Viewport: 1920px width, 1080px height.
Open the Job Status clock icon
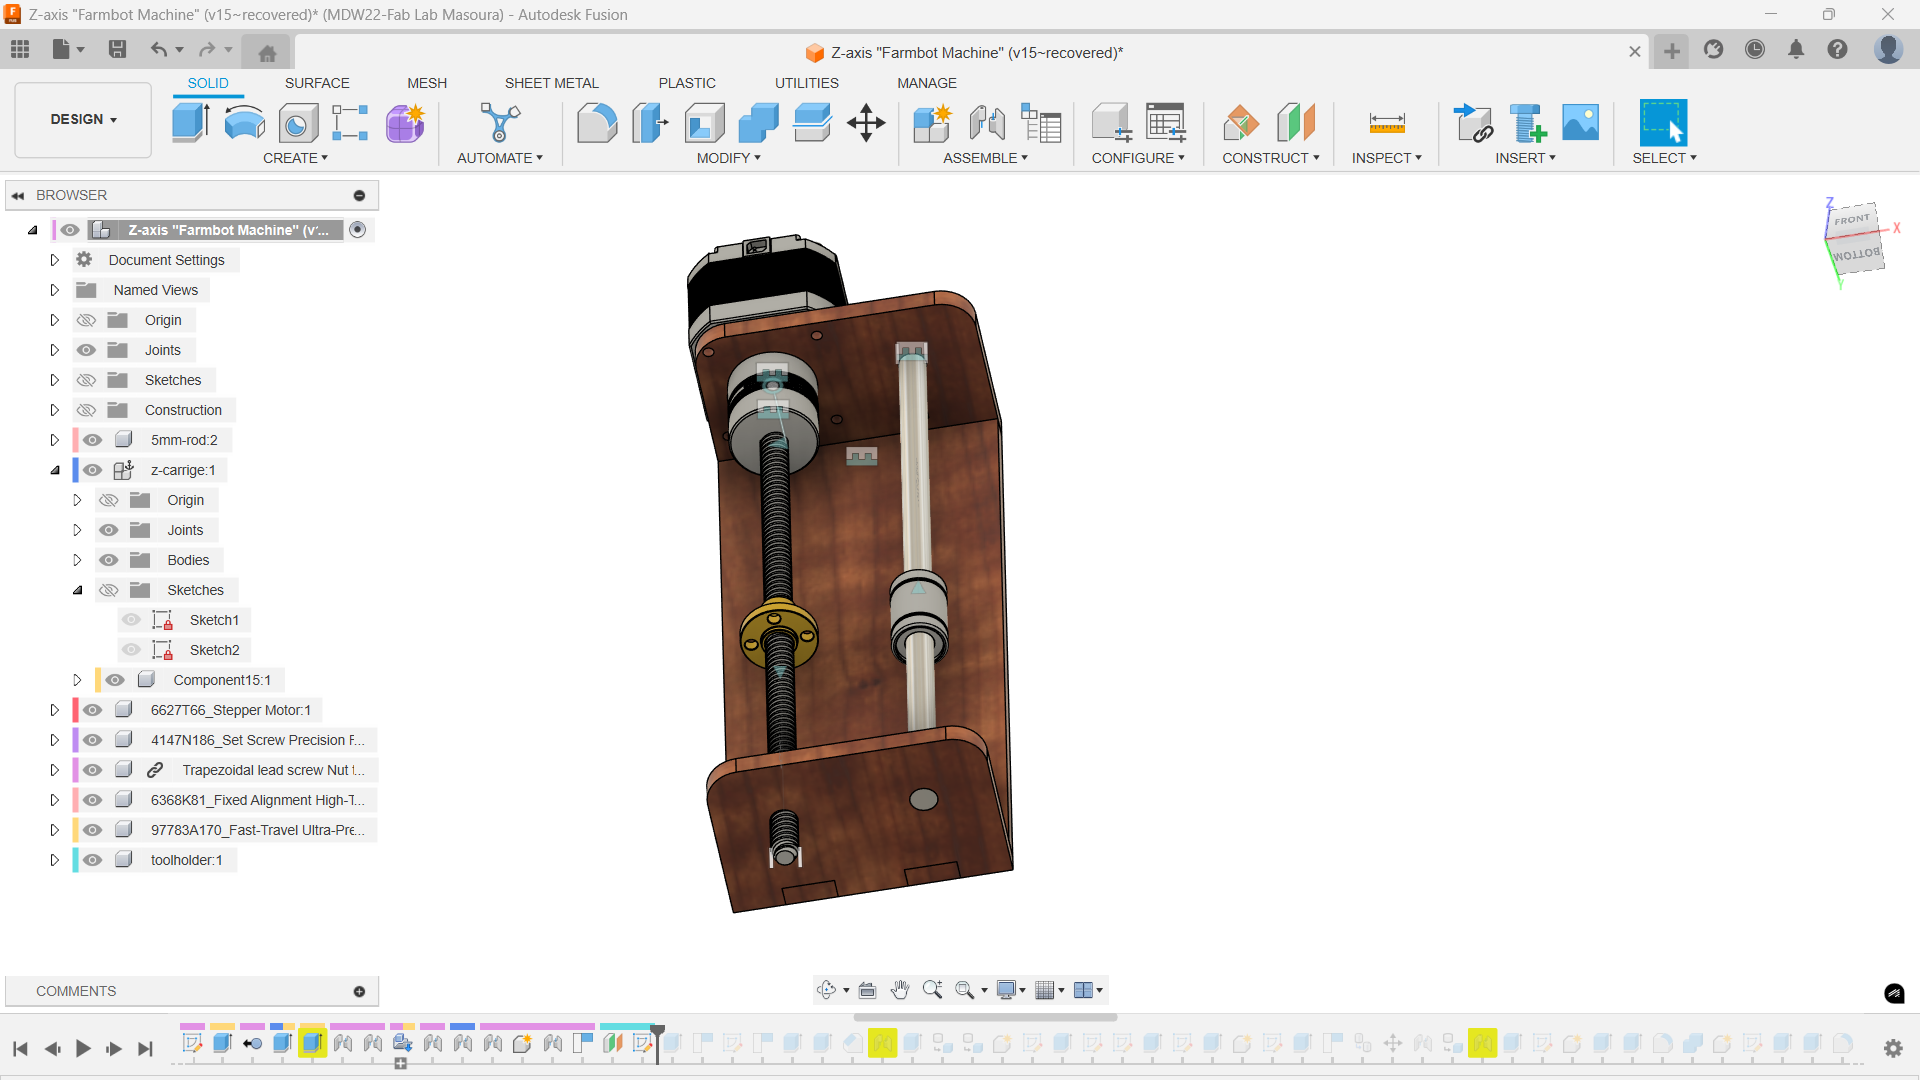1755,49
